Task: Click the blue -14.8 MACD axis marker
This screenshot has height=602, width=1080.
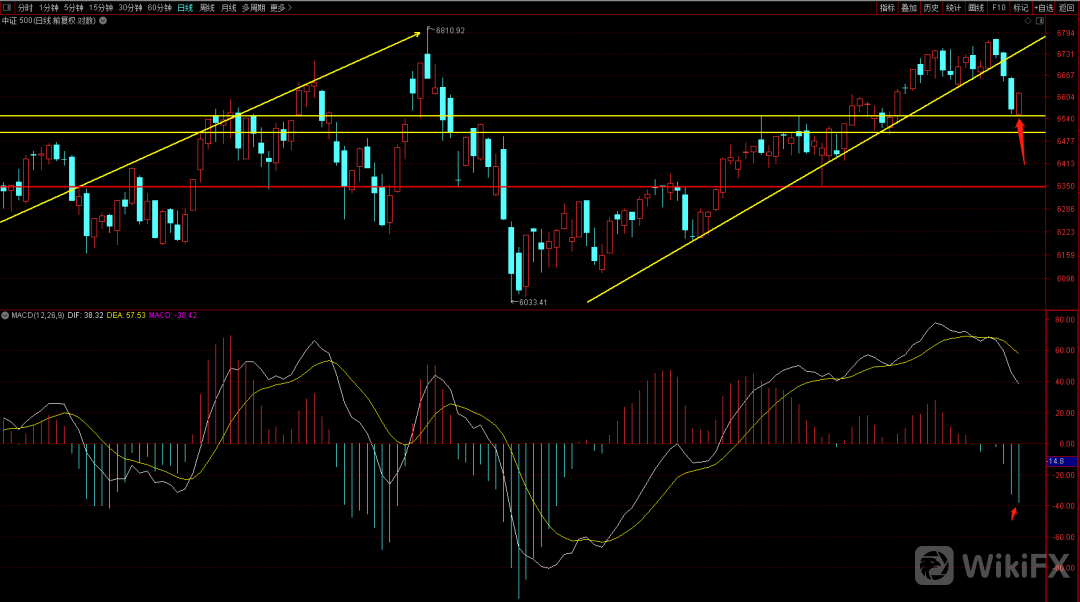Action: (1054, 461)
